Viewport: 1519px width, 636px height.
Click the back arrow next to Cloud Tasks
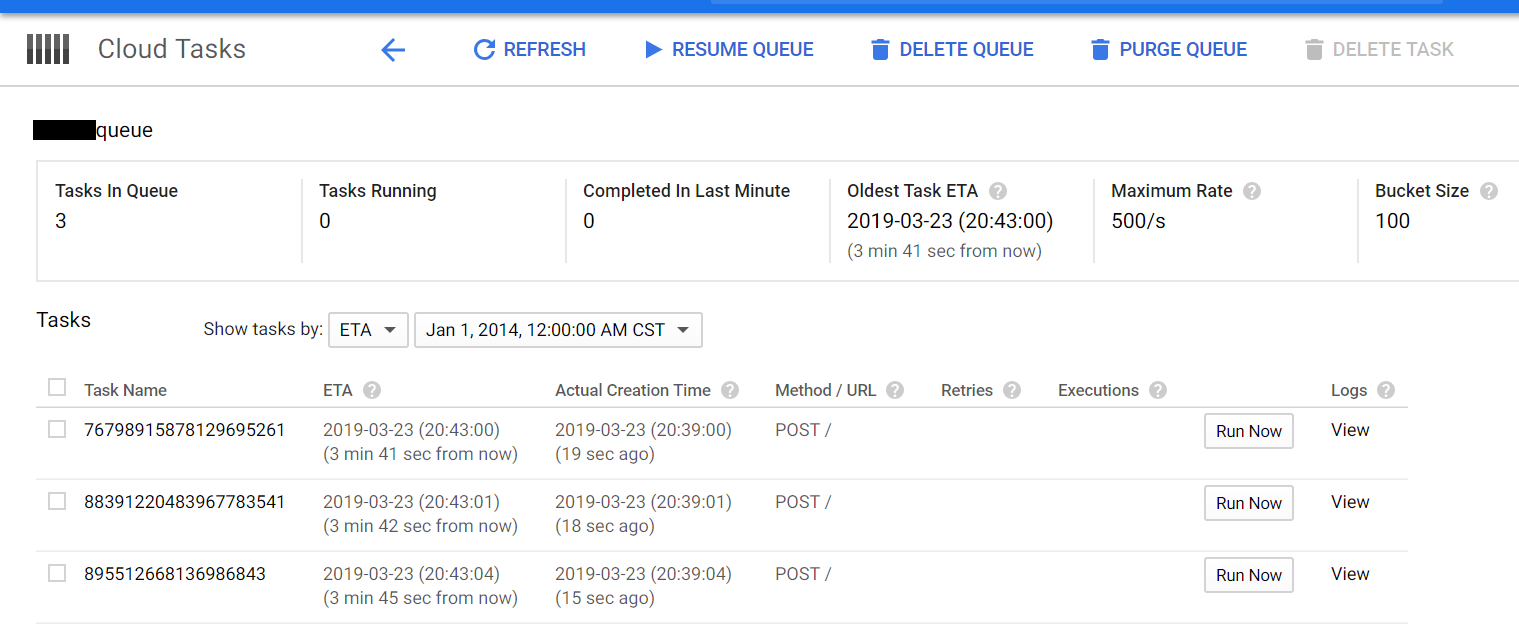393,49
